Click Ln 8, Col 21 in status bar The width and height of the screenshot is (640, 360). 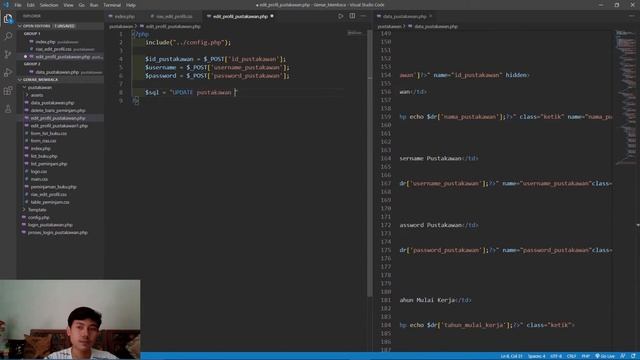511,356
